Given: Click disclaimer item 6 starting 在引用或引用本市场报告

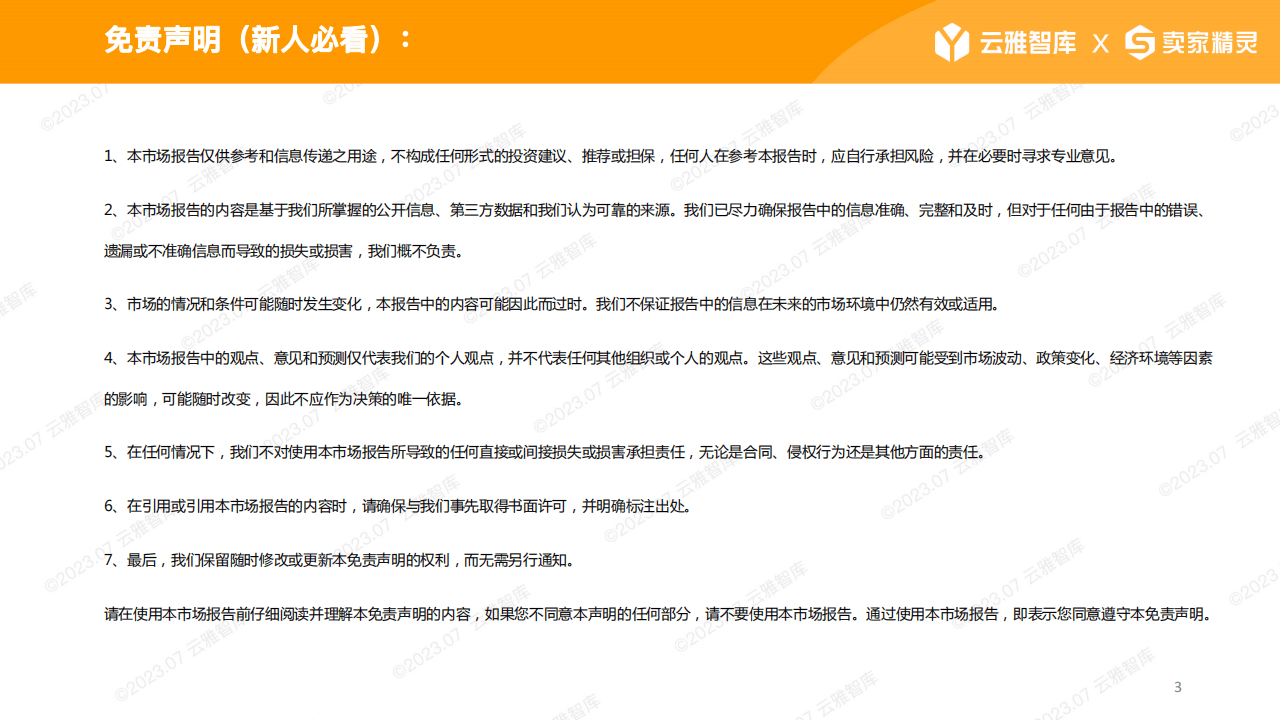Looking at the screenshot, I should [x=398, y=506].
